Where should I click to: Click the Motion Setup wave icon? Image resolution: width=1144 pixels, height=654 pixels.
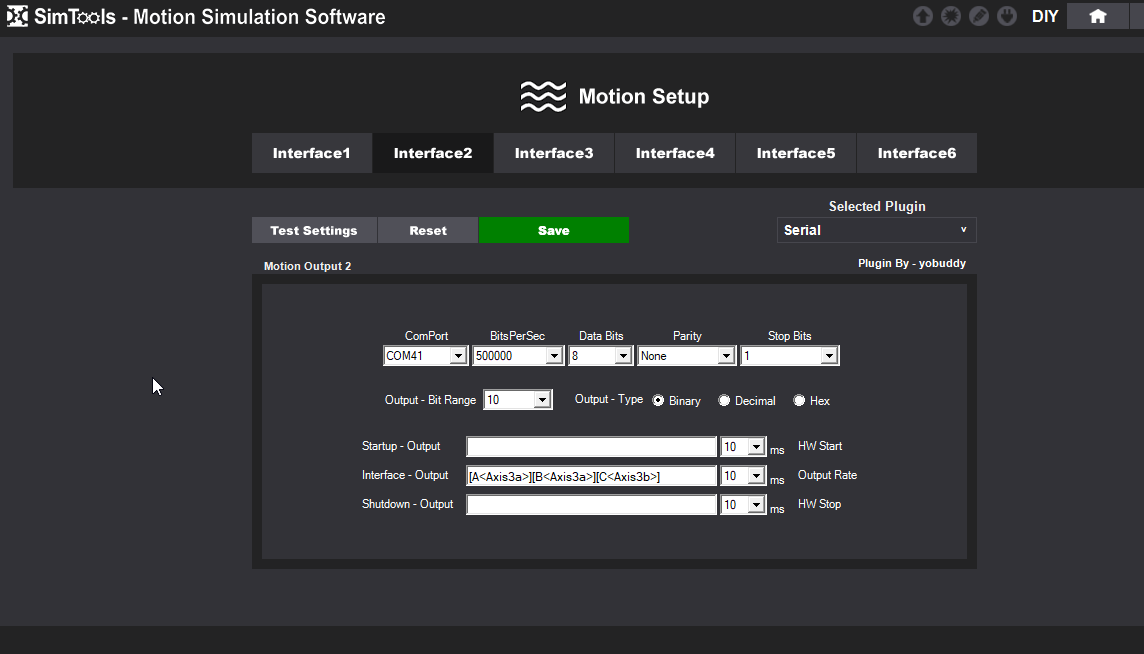click(x=543, y=97)
